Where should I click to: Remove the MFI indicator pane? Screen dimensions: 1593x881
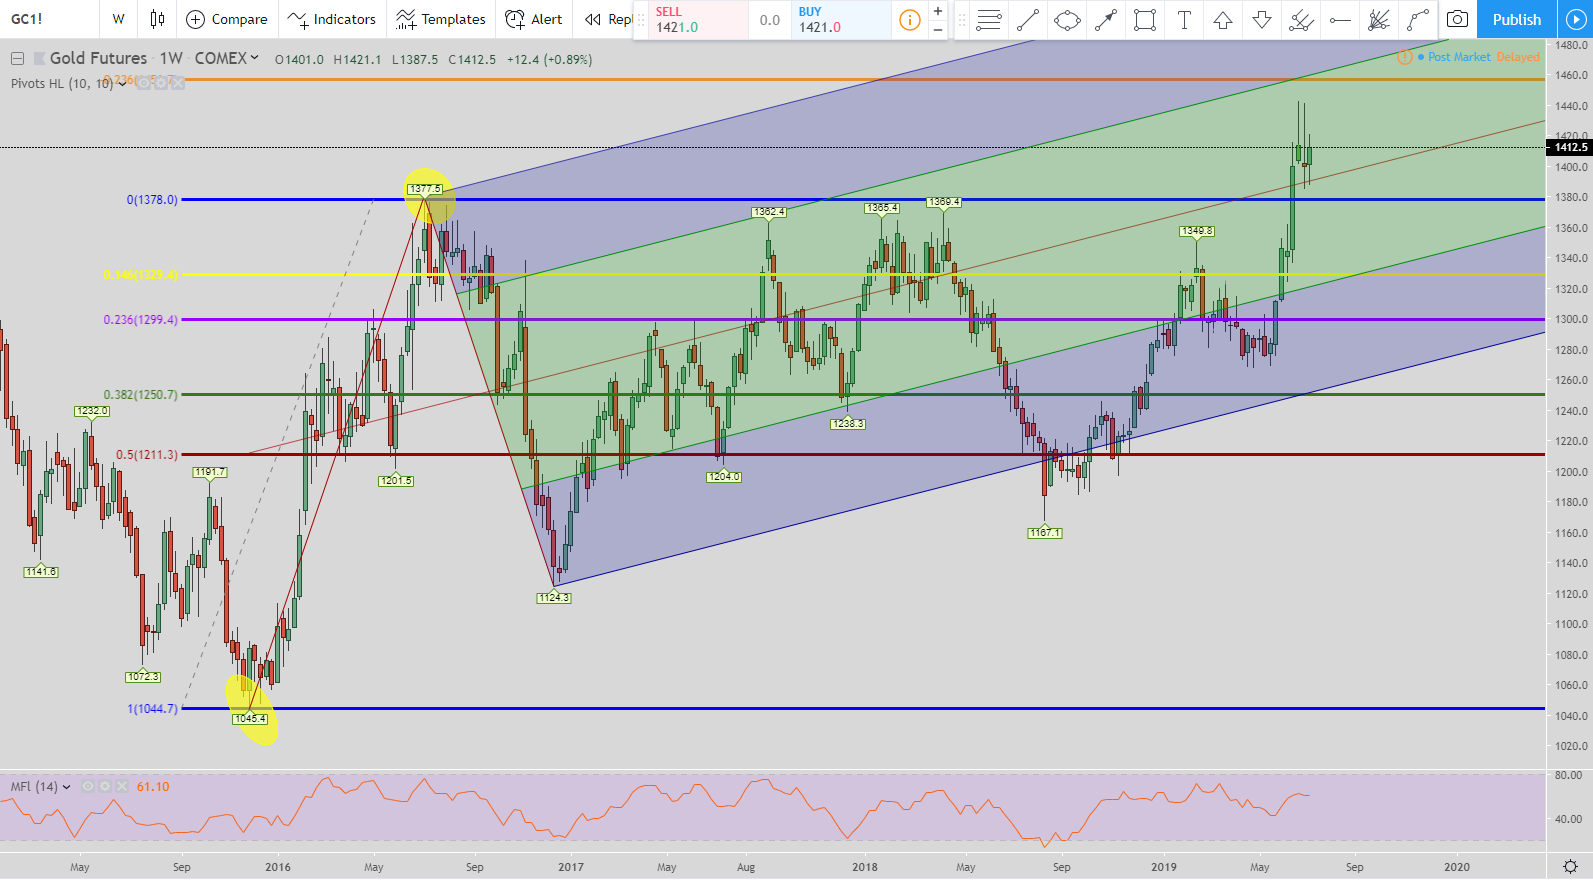point(121,787)
